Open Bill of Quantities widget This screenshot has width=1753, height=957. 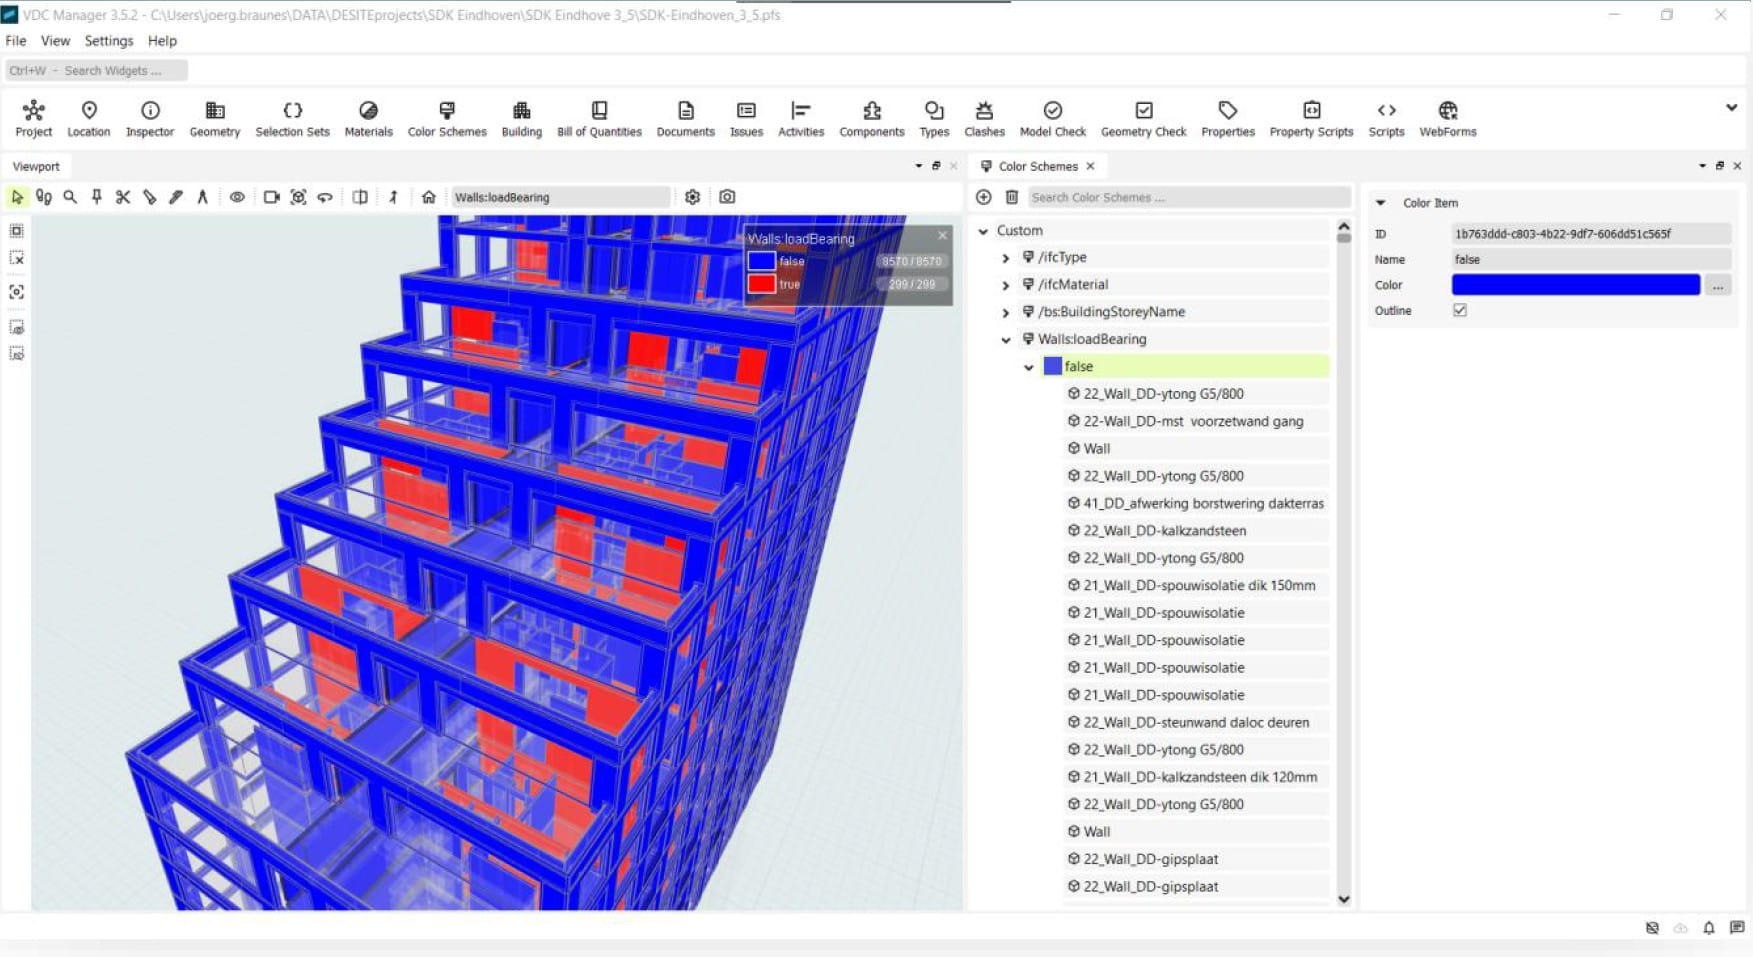[x=599, y=118]
